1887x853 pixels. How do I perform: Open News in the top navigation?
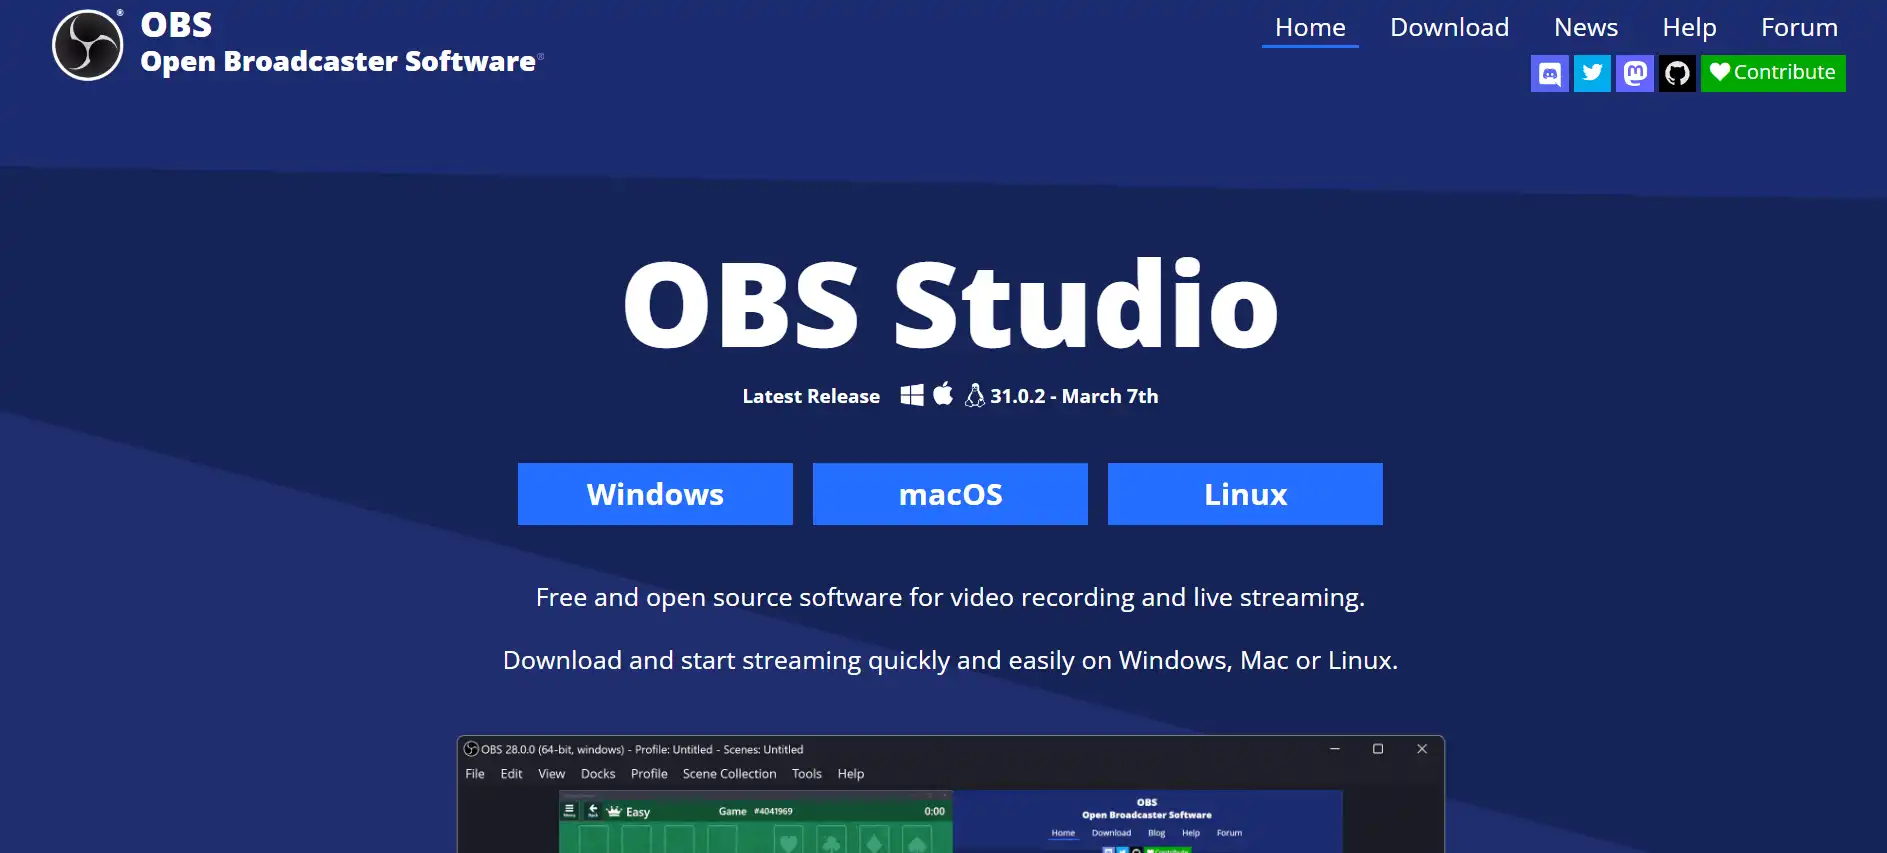[1585, 28]
